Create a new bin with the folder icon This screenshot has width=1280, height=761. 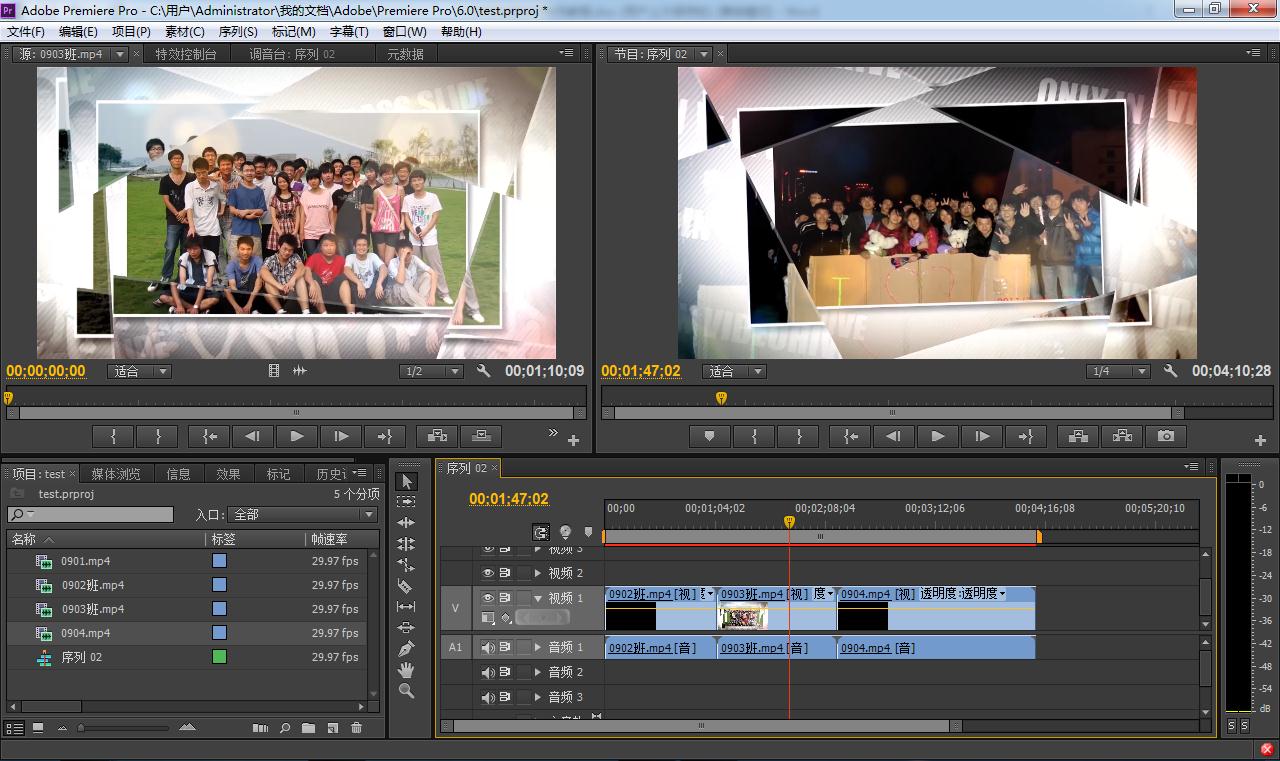coord(308,728)
